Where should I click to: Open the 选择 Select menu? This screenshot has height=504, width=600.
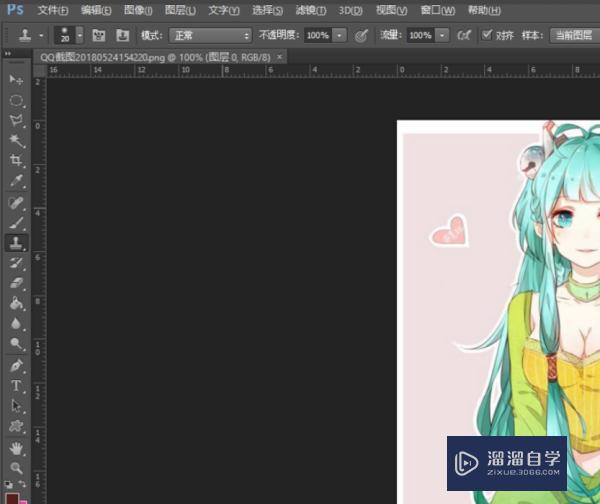click(x=267, y=10)
